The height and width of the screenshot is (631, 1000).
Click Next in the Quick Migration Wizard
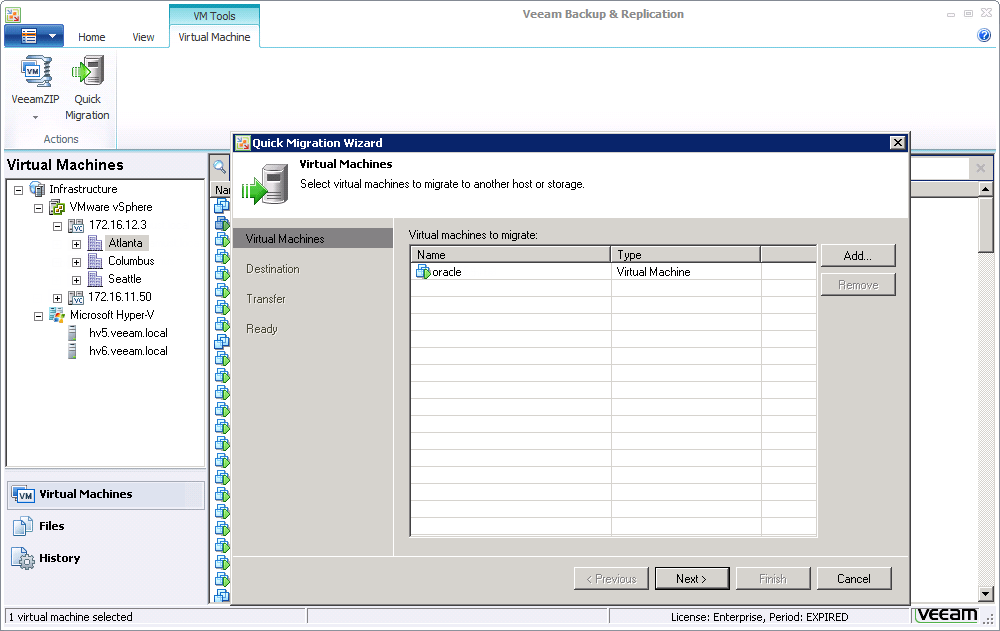coord(692,579)
